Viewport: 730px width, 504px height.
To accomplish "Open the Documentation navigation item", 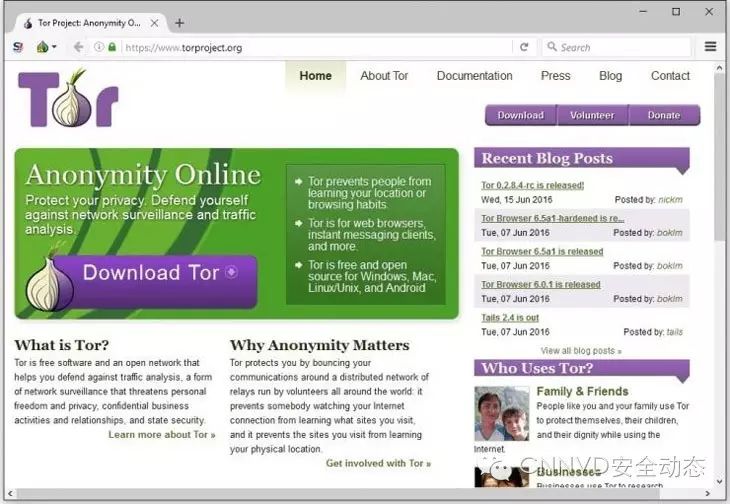I will 474,76.
